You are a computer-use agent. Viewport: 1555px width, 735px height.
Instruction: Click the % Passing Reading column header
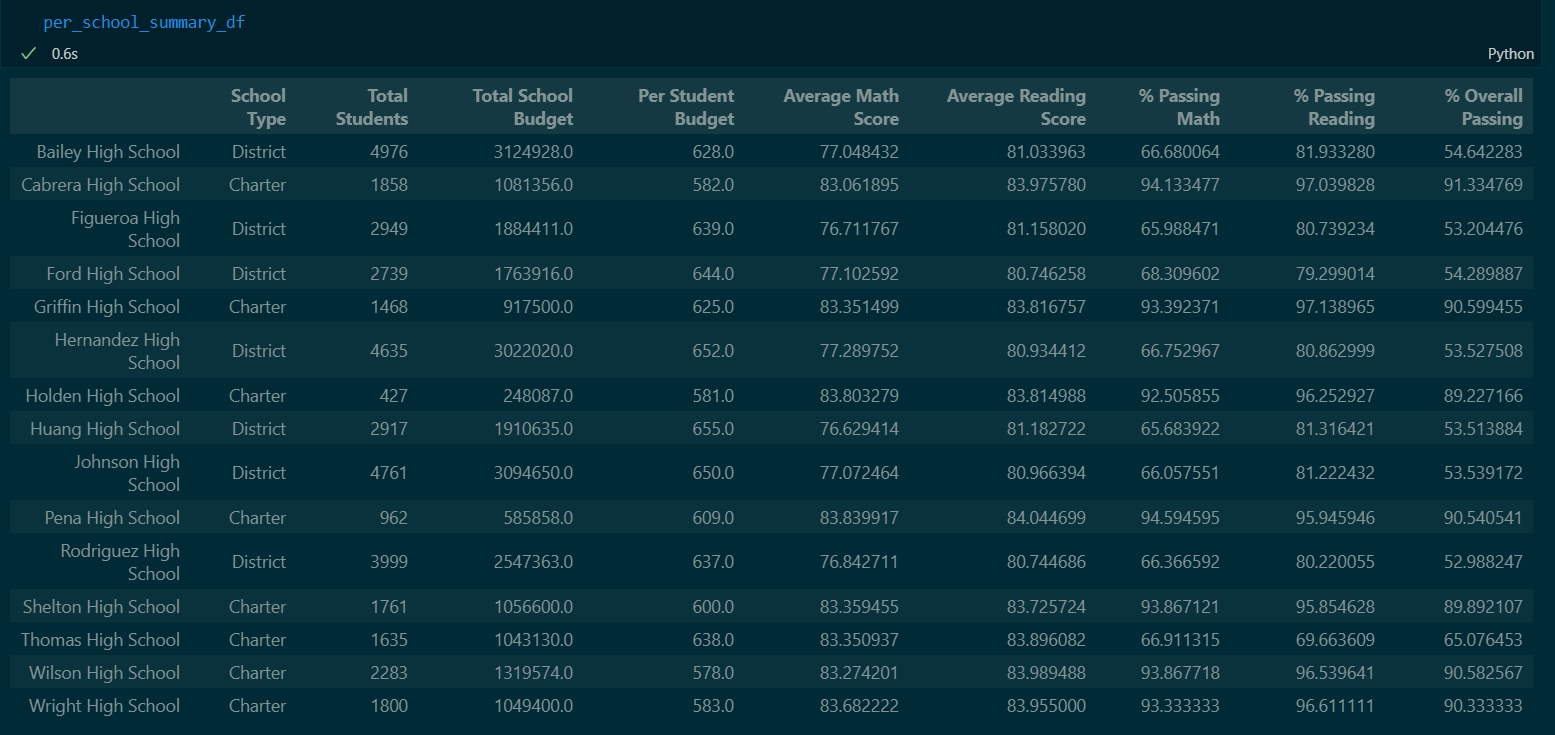1335,106
